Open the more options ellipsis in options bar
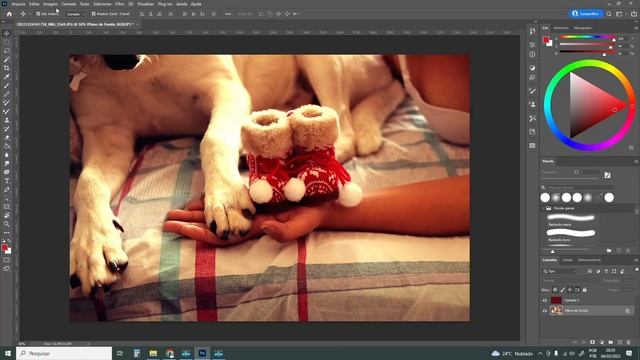The height and width of the screenshot is (360, 640). click(228, 14)
